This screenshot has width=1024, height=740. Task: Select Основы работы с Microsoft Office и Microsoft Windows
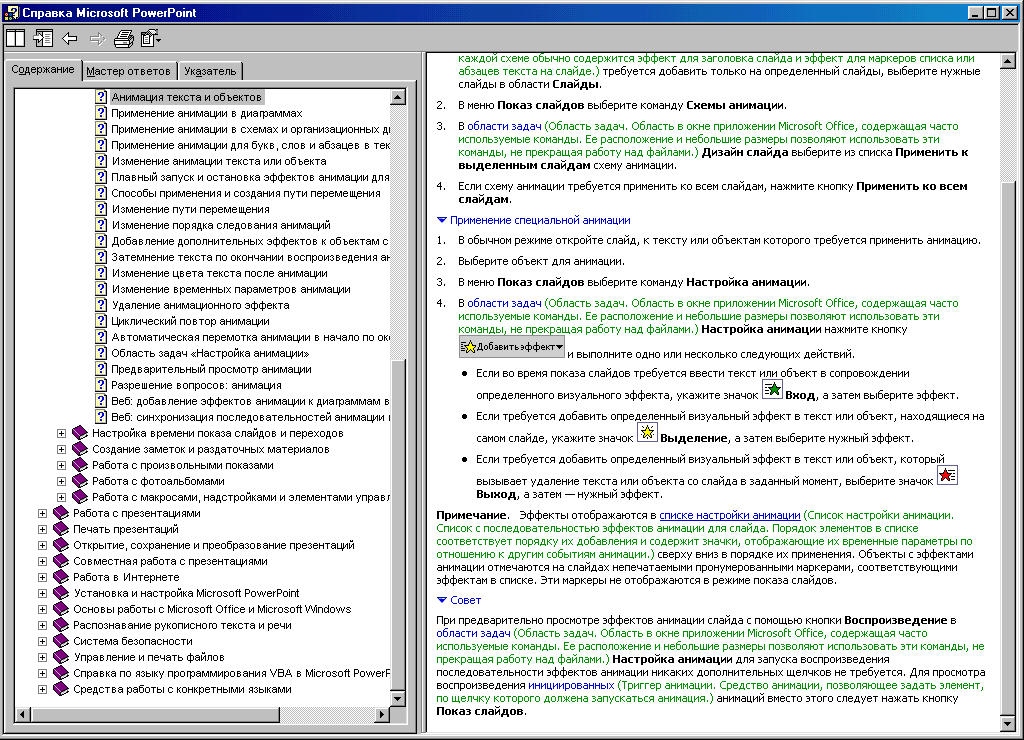tap(212, 609)
